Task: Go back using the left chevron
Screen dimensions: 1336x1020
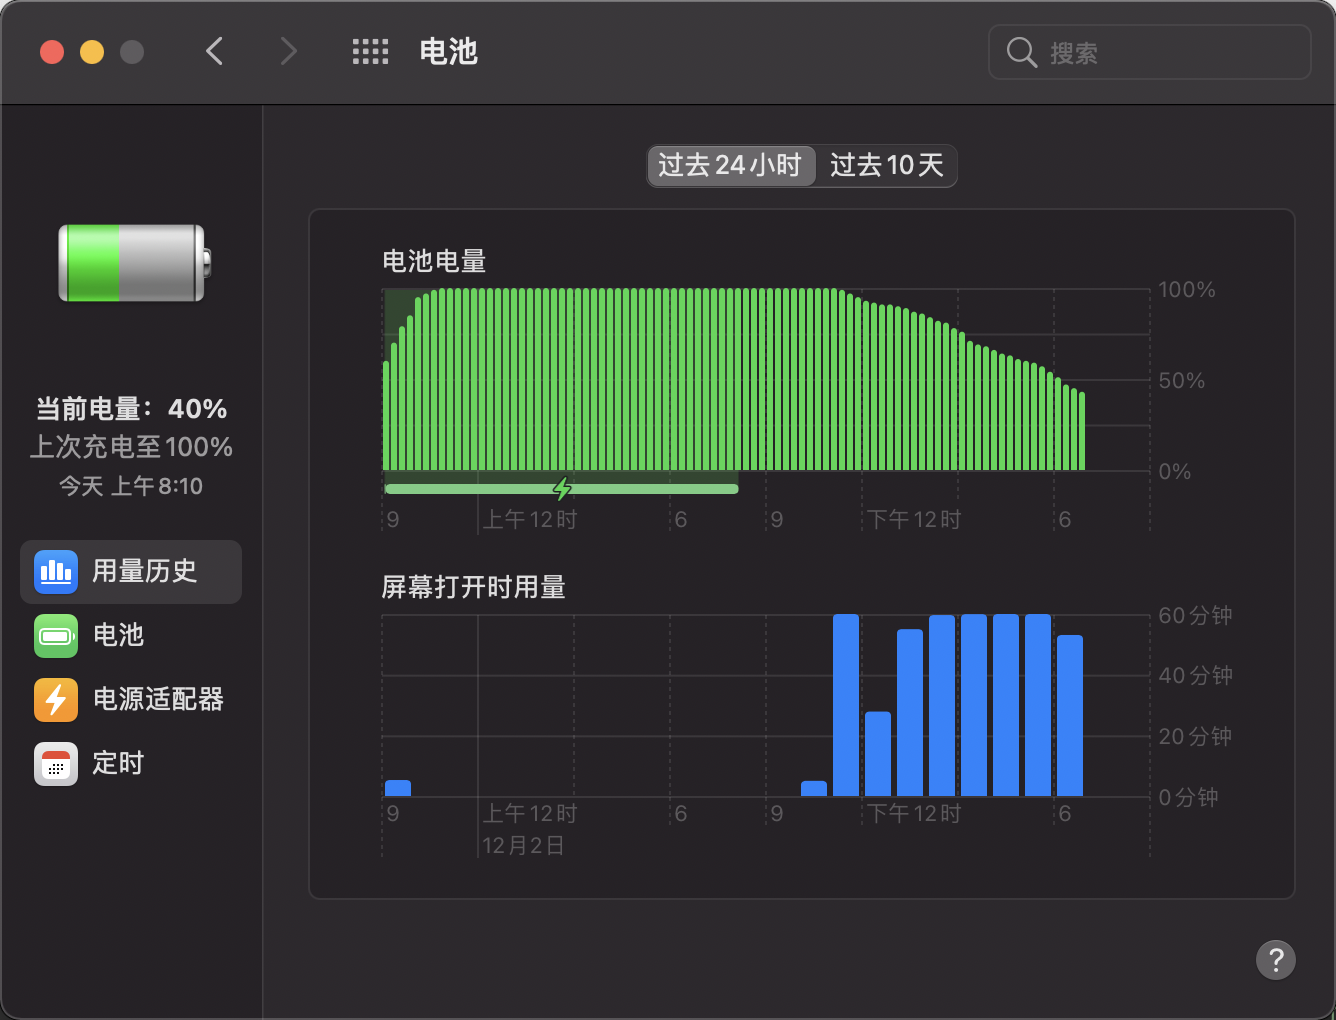Action: pyautogui.click(x=214, y=52)
